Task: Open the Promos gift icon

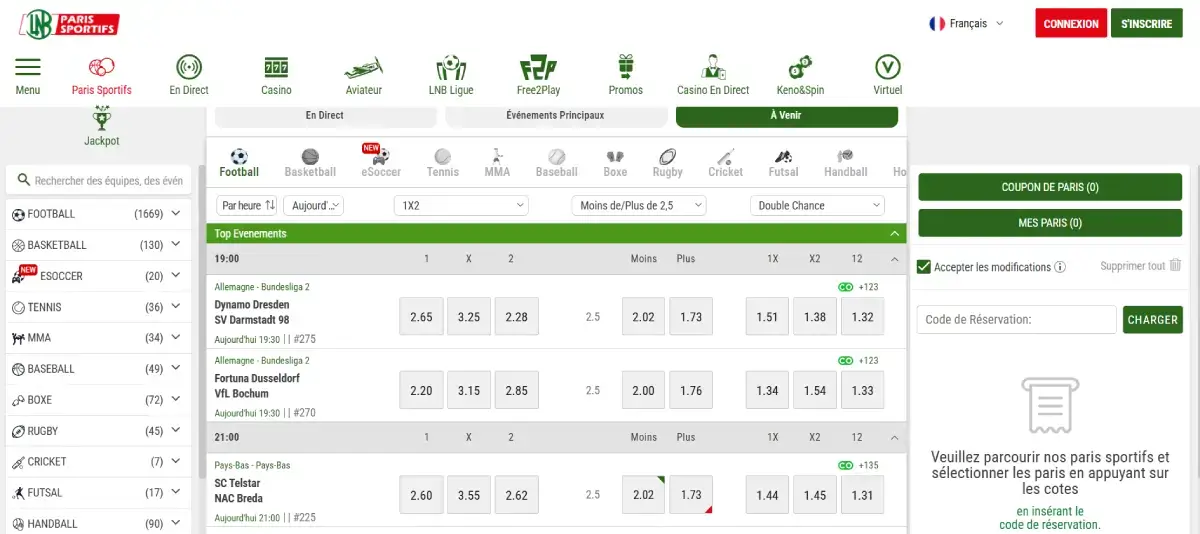Action: [626, 68]
